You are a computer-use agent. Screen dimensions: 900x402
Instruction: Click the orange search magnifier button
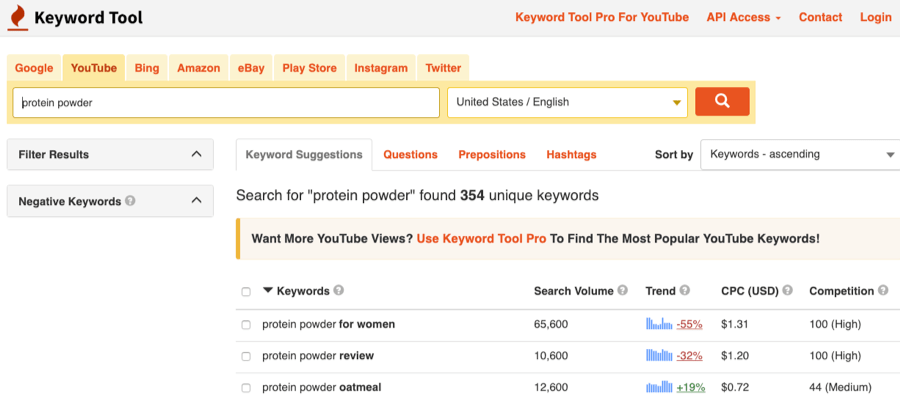pos(722,102)
